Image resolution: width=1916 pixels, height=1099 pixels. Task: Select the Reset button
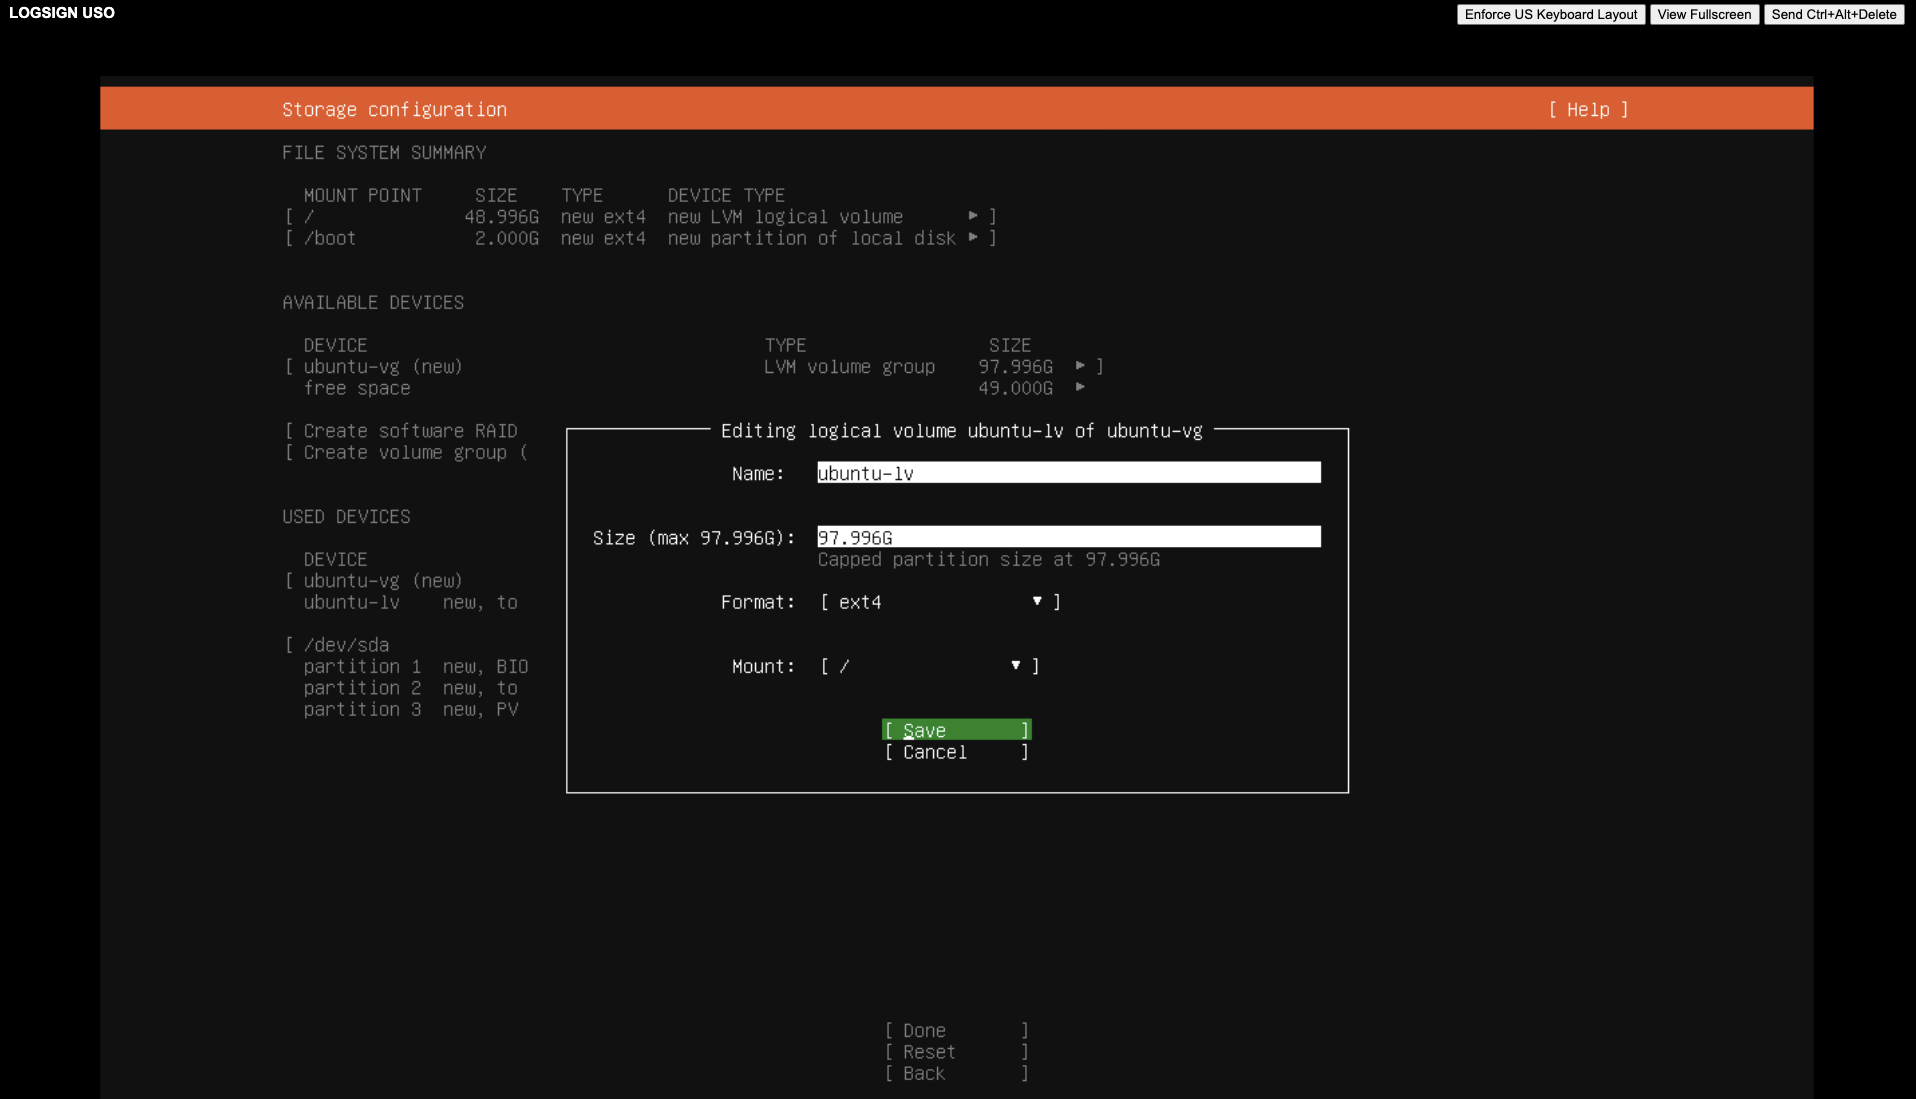(x=956, y=1052)
